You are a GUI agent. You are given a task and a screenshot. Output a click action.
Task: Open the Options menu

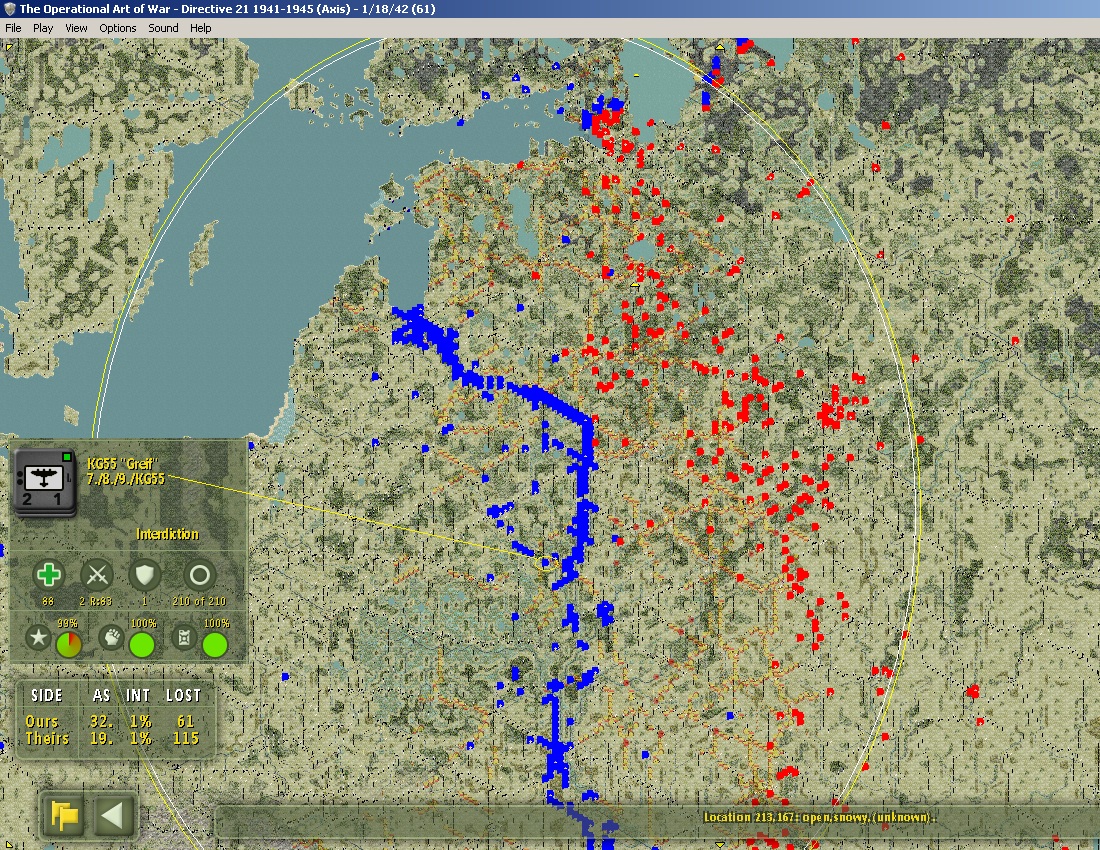117,28
